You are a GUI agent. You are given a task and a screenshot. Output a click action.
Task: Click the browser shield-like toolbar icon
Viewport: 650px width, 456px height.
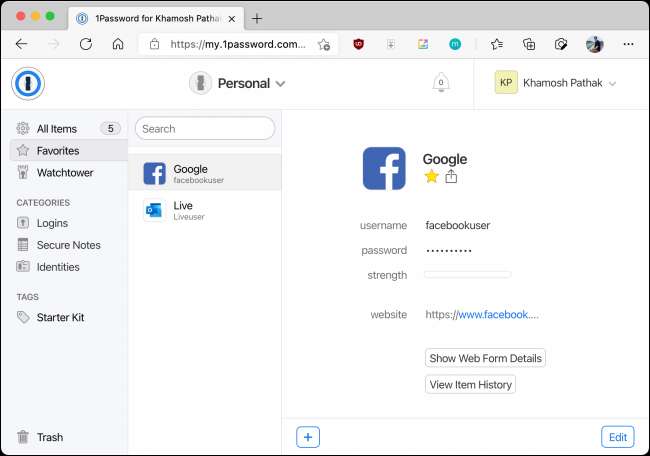pos(561,44)
